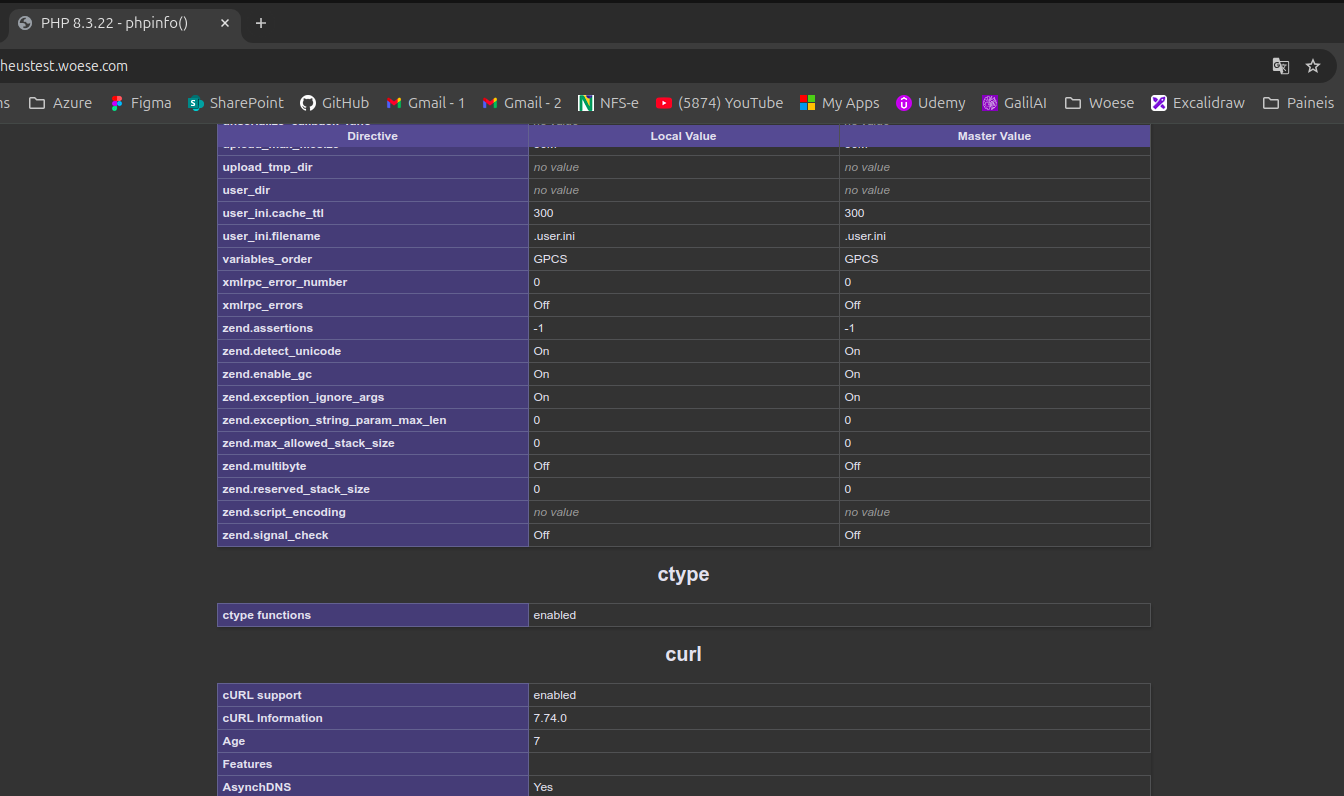Open the YouTube bookmark

click(x=719, y=103)
